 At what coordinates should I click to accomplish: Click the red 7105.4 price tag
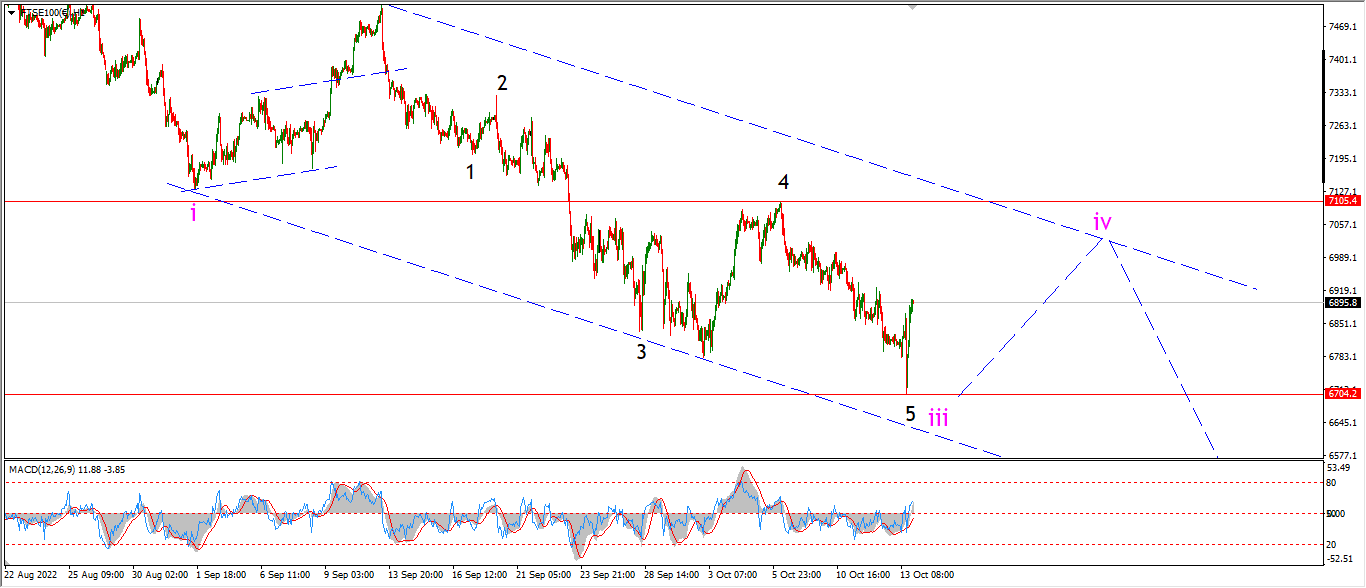pos(1341,201)
